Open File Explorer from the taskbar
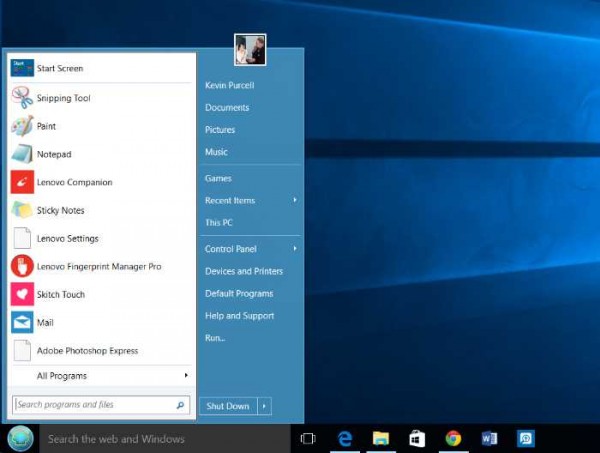Screen dimensions: 600x453 381,438
